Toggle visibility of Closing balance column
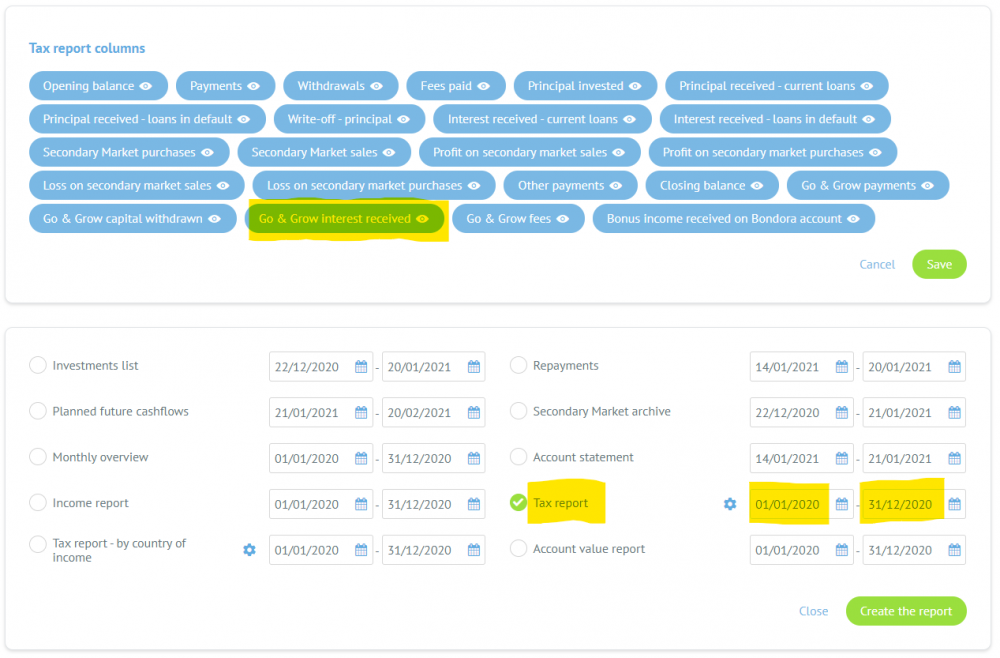This screenshot has width=1000, height=658. pos(757,186)
